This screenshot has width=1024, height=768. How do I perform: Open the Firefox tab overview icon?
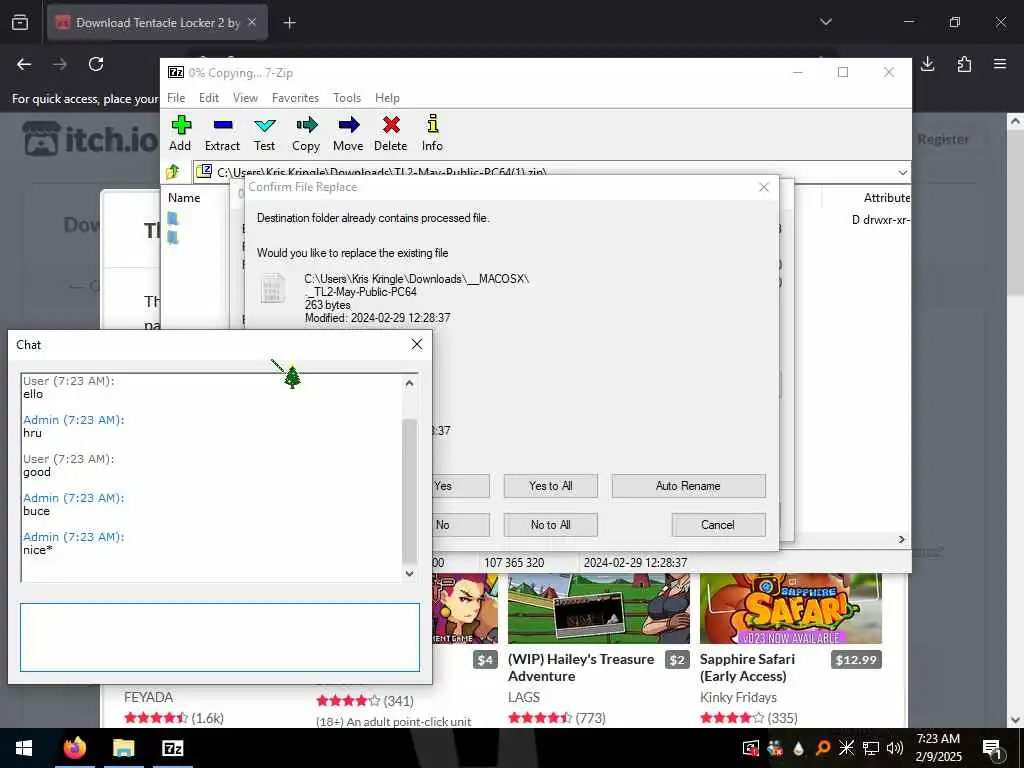click(20, 23)
